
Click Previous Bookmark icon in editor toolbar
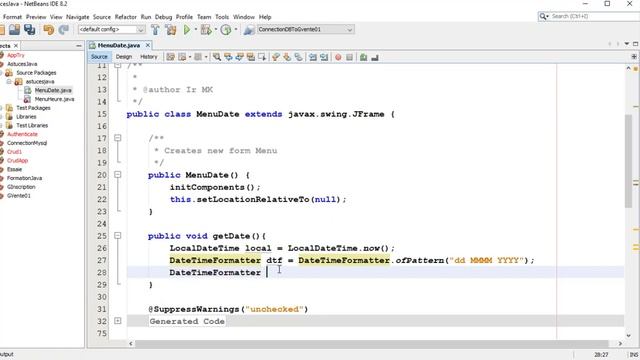(276, 57)
